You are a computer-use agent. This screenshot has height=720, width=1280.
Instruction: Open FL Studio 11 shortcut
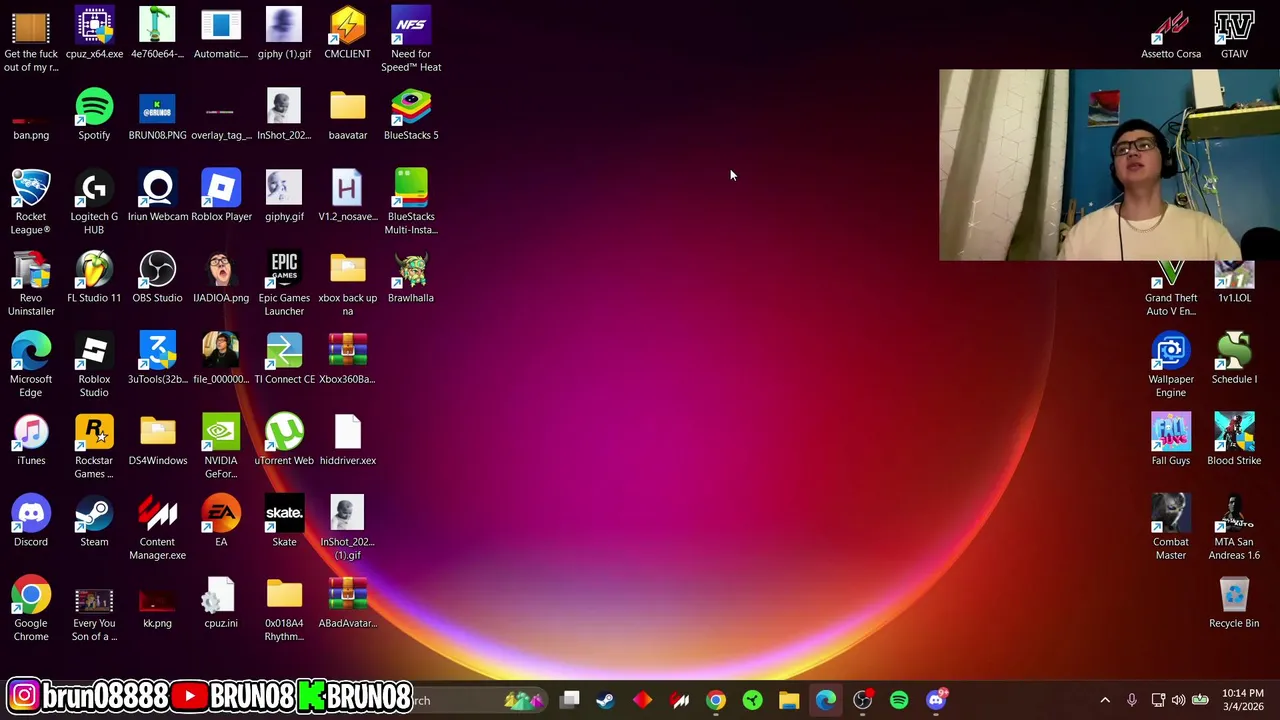point(94,278)
